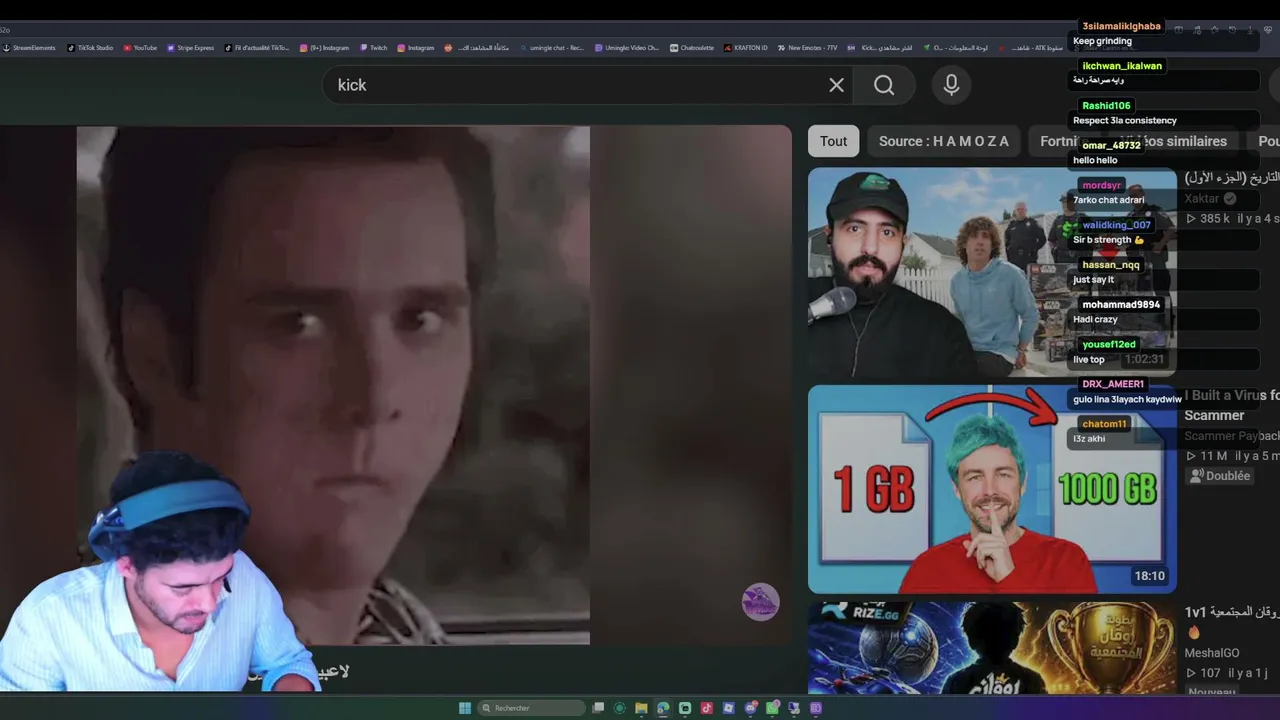Open the New Emotes - 7TV bookmark
Viewport: 1280px width, 720px height.
[x=808, y=48]
